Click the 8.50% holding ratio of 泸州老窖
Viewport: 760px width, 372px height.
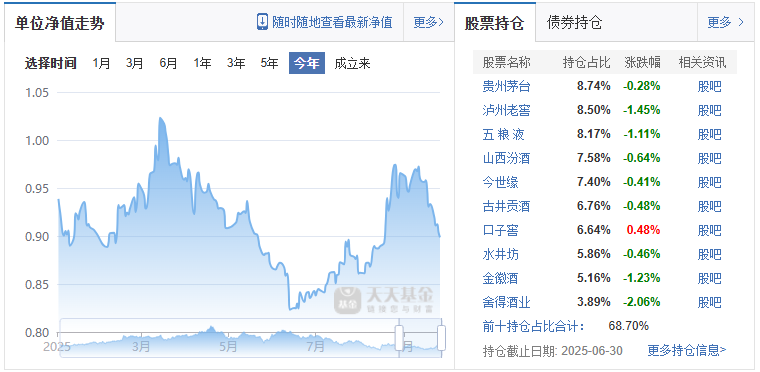594,110
